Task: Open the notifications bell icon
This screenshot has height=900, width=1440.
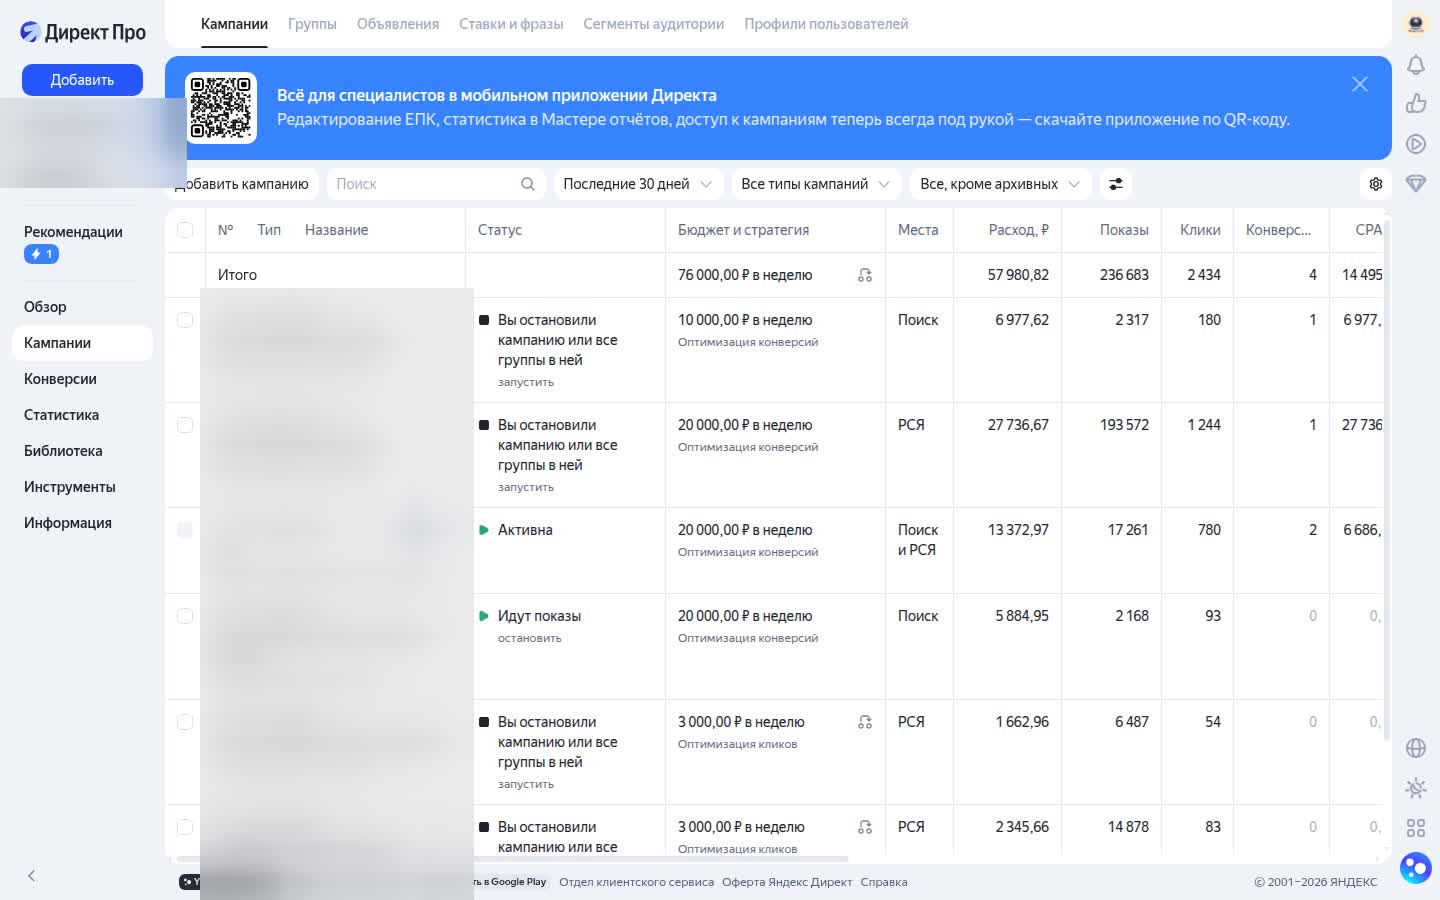Action: coord(1416,65)
